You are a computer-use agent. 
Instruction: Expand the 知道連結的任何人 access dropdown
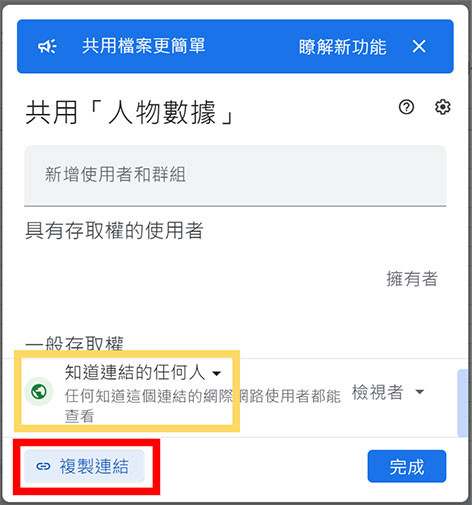pyautogui.click(x=143, y=372)
